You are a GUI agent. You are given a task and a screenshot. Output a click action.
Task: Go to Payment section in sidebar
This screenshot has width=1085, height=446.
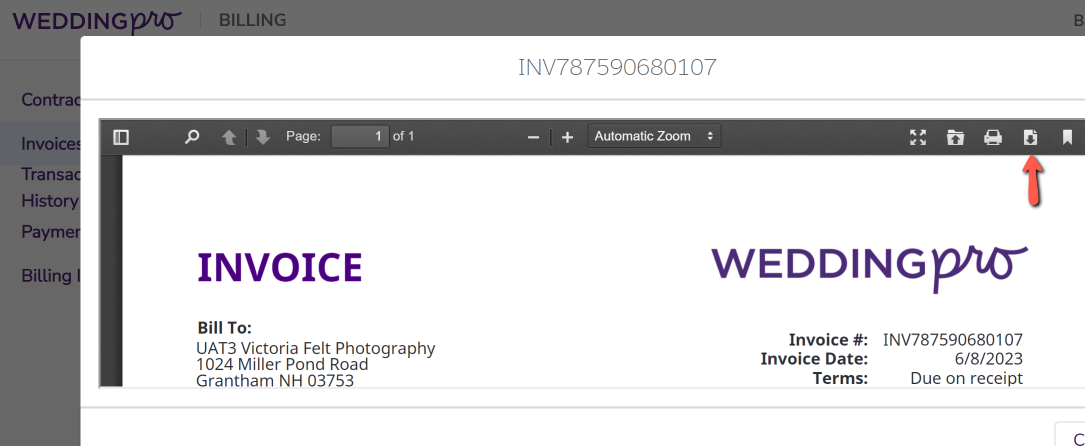pyautogui.click(x=51, y=231)
